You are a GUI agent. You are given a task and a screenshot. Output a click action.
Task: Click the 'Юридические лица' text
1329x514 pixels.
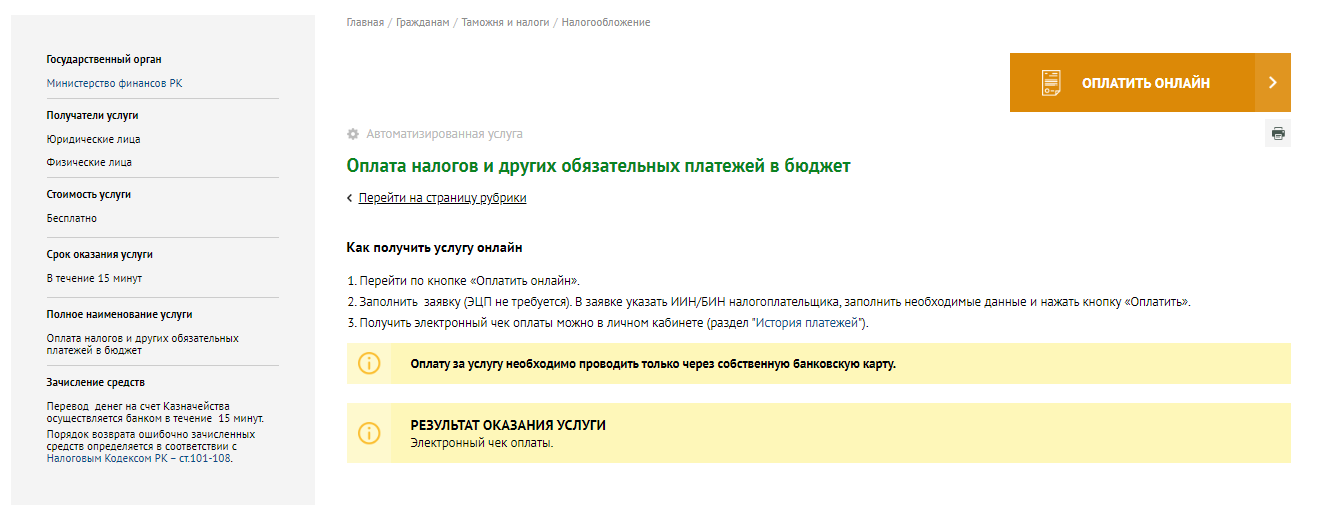[94, 139]
